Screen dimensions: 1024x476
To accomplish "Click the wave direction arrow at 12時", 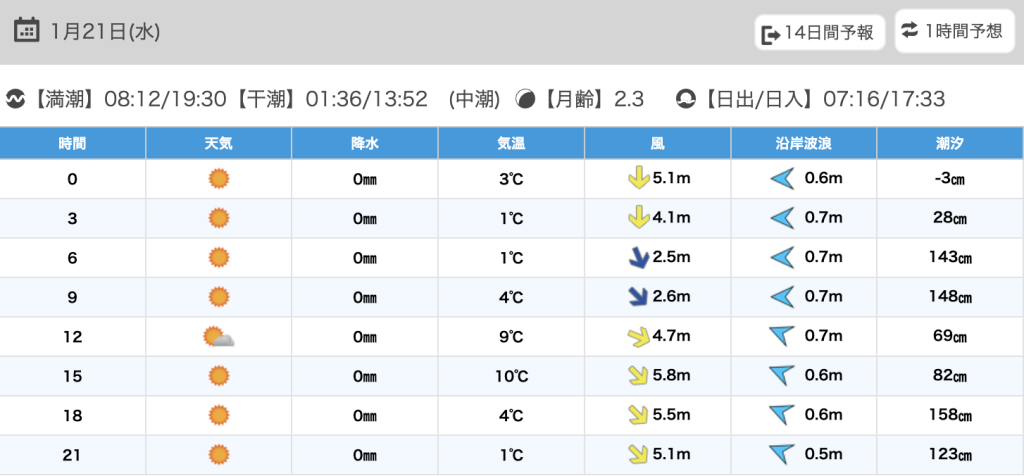I will pos(781,337).
